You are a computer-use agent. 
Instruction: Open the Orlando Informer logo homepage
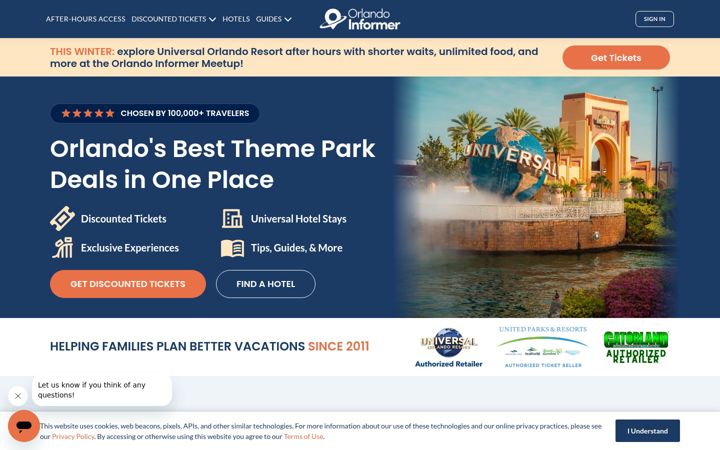point(360,19)
